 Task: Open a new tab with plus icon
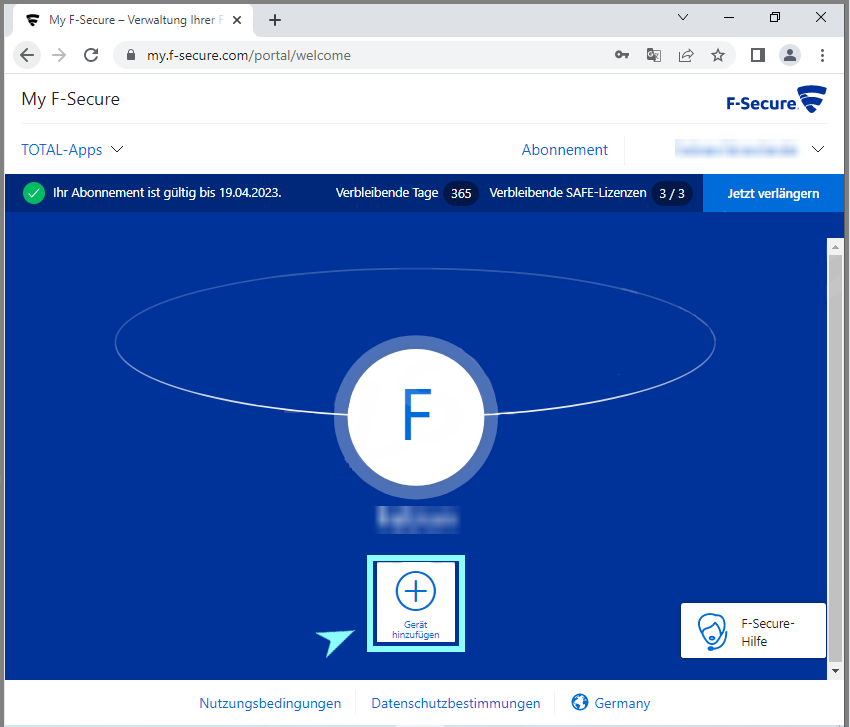275,20
